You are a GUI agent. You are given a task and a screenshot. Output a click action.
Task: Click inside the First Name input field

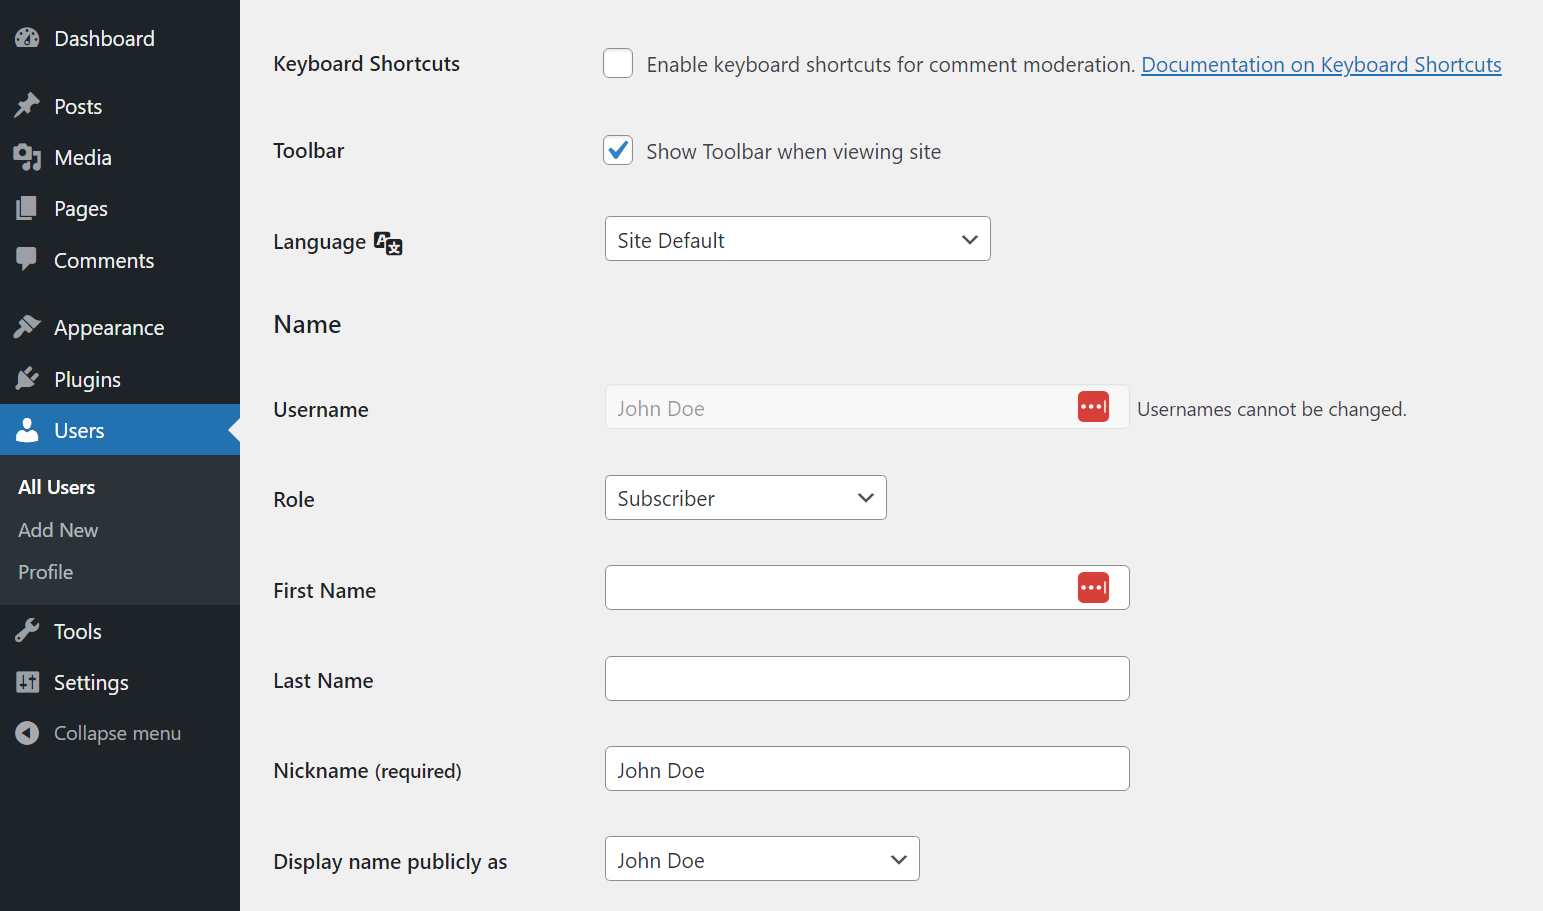[840, 587]
